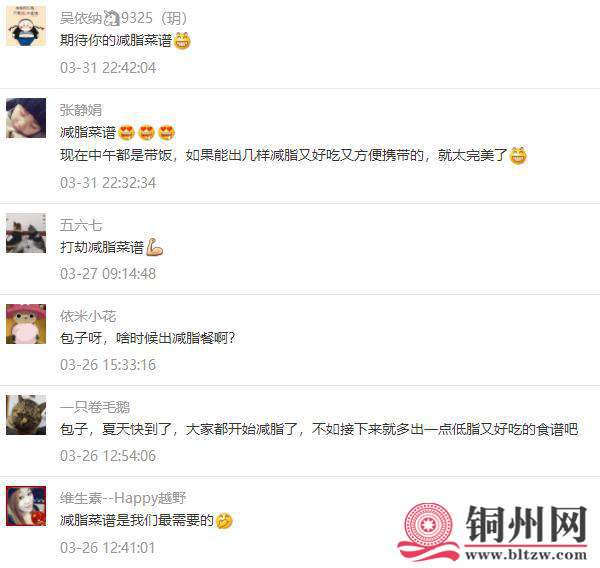The height and width of the screenshot is (568, 600).
Task: Click the third heart-eyes emoji in 张静娟's comment
Action: click(x=166, y=132)
